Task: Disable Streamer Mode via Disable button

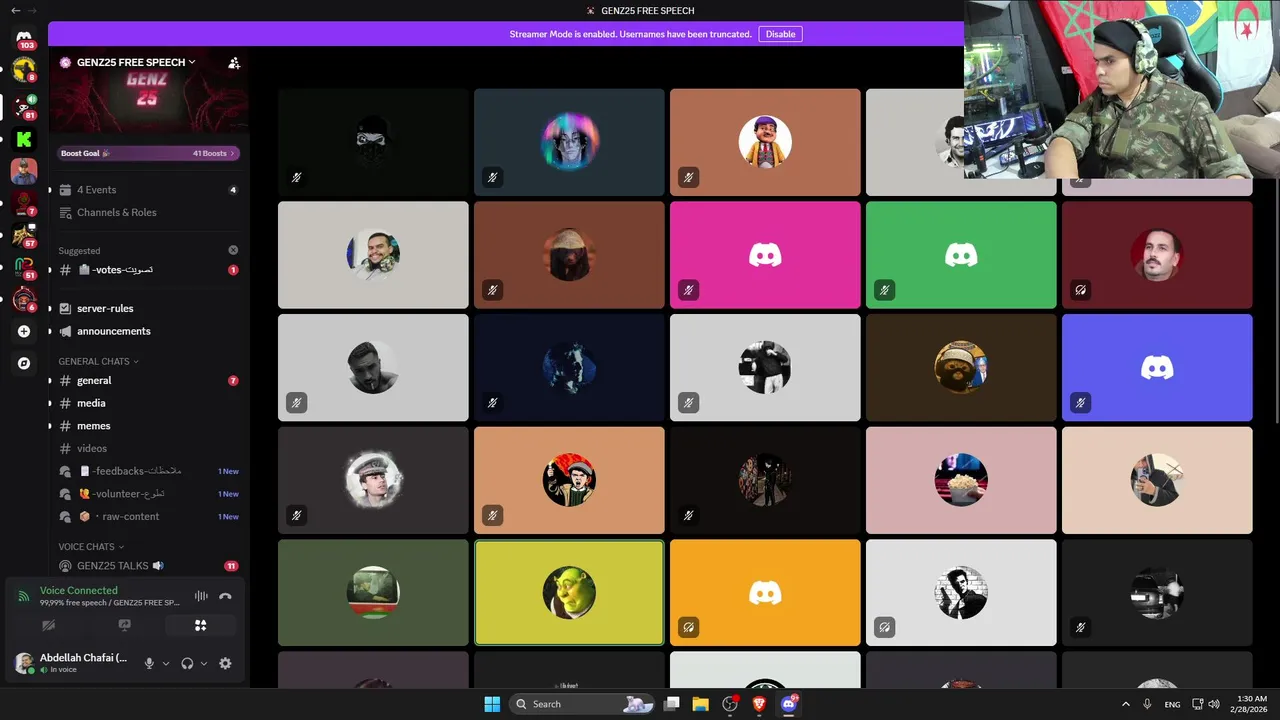Action: coord(780,34)
